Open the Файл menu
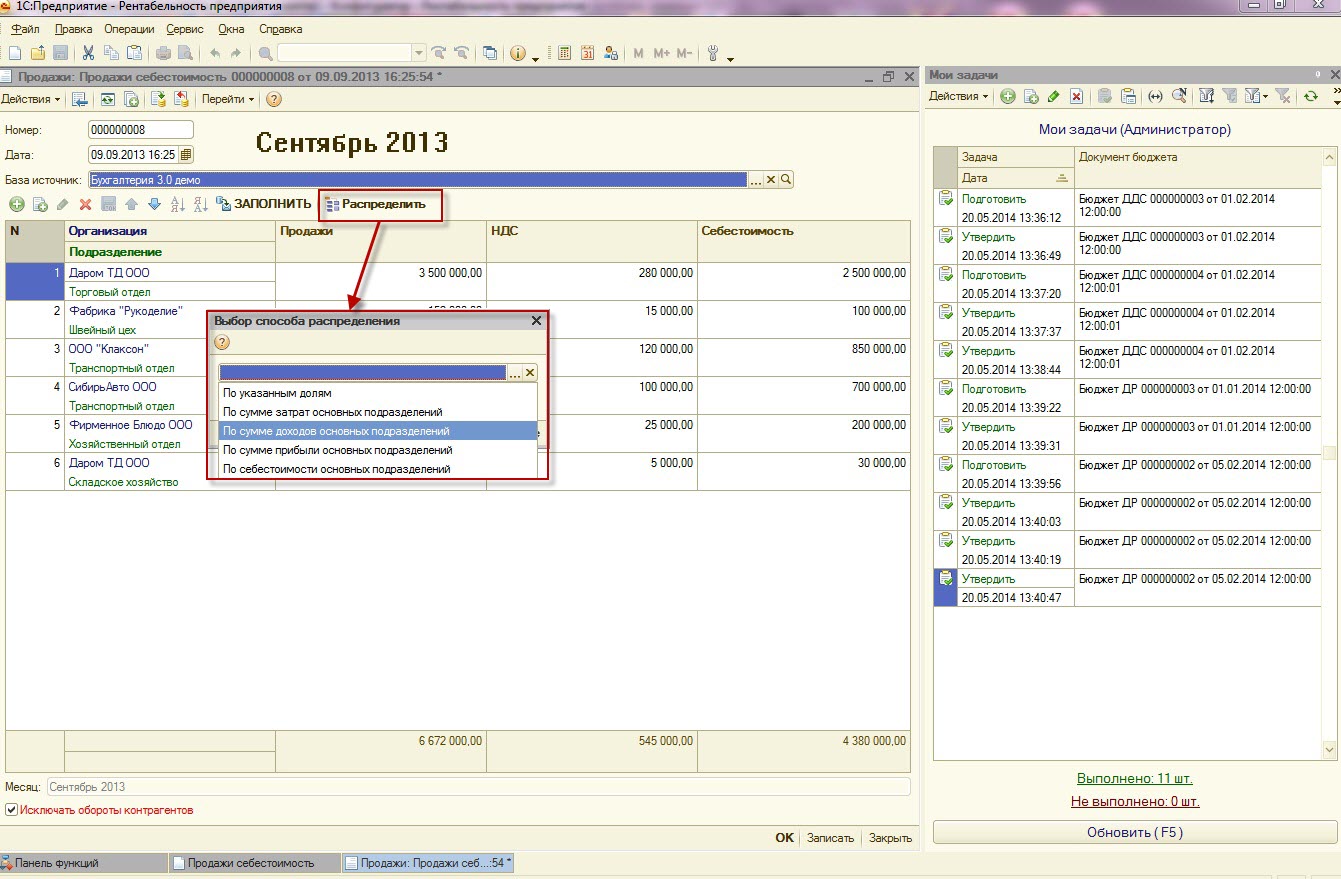The width and height of the screenshot is (1341, 879). 25,29
